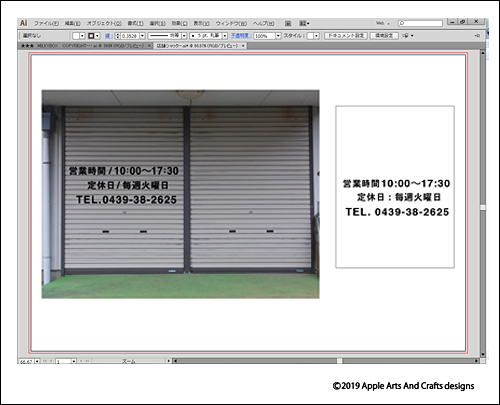The width and height of the screenshot is (500, 405).
Task: Expand the Web workspace switcher
Action: pyautogui.click(x=383, y=23)
